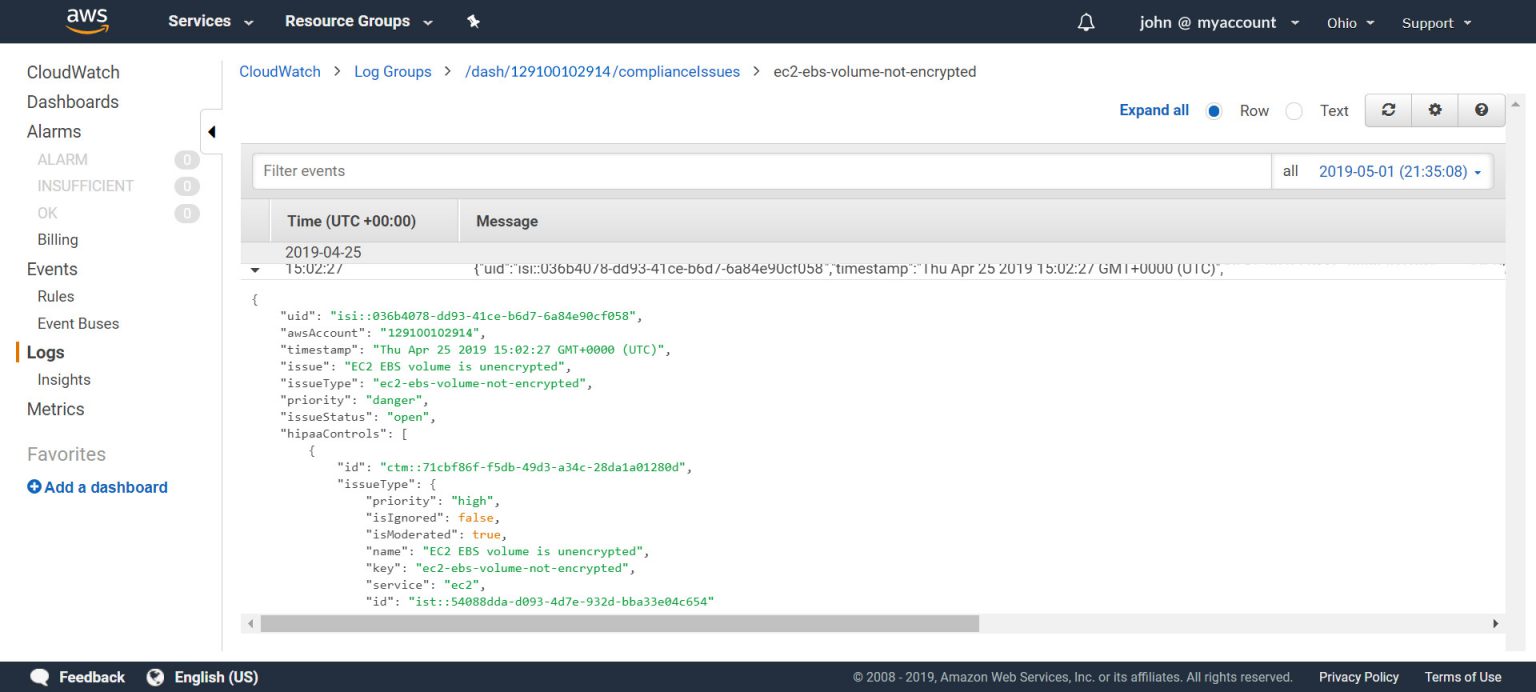
Task: Collapse the sidebar with the arrow handle
Action: [x=211, y=132]
